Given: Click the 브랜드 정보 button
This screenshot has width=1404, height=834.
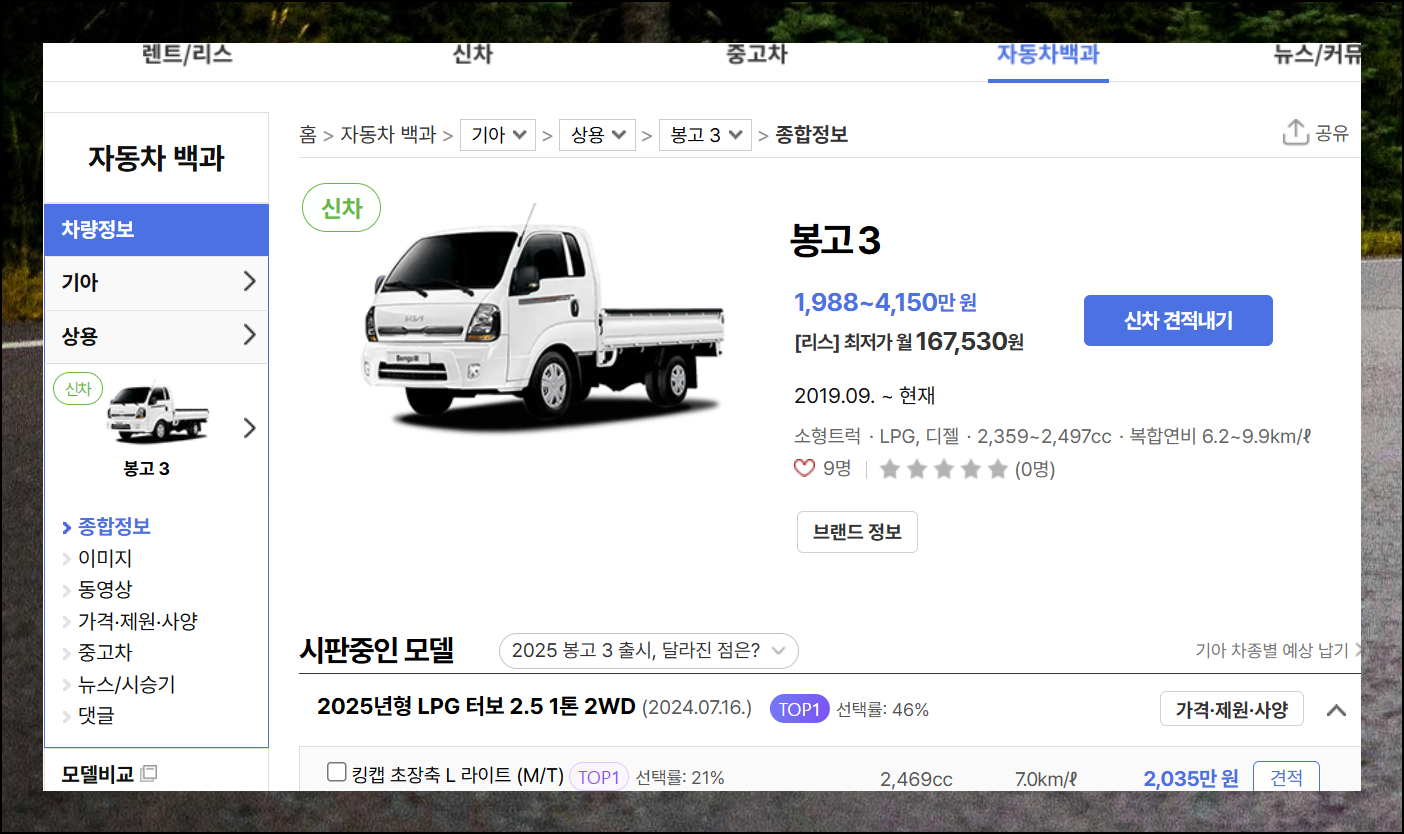Looking at the screenshot, I should pyautogui.click(x=857, y=532).
